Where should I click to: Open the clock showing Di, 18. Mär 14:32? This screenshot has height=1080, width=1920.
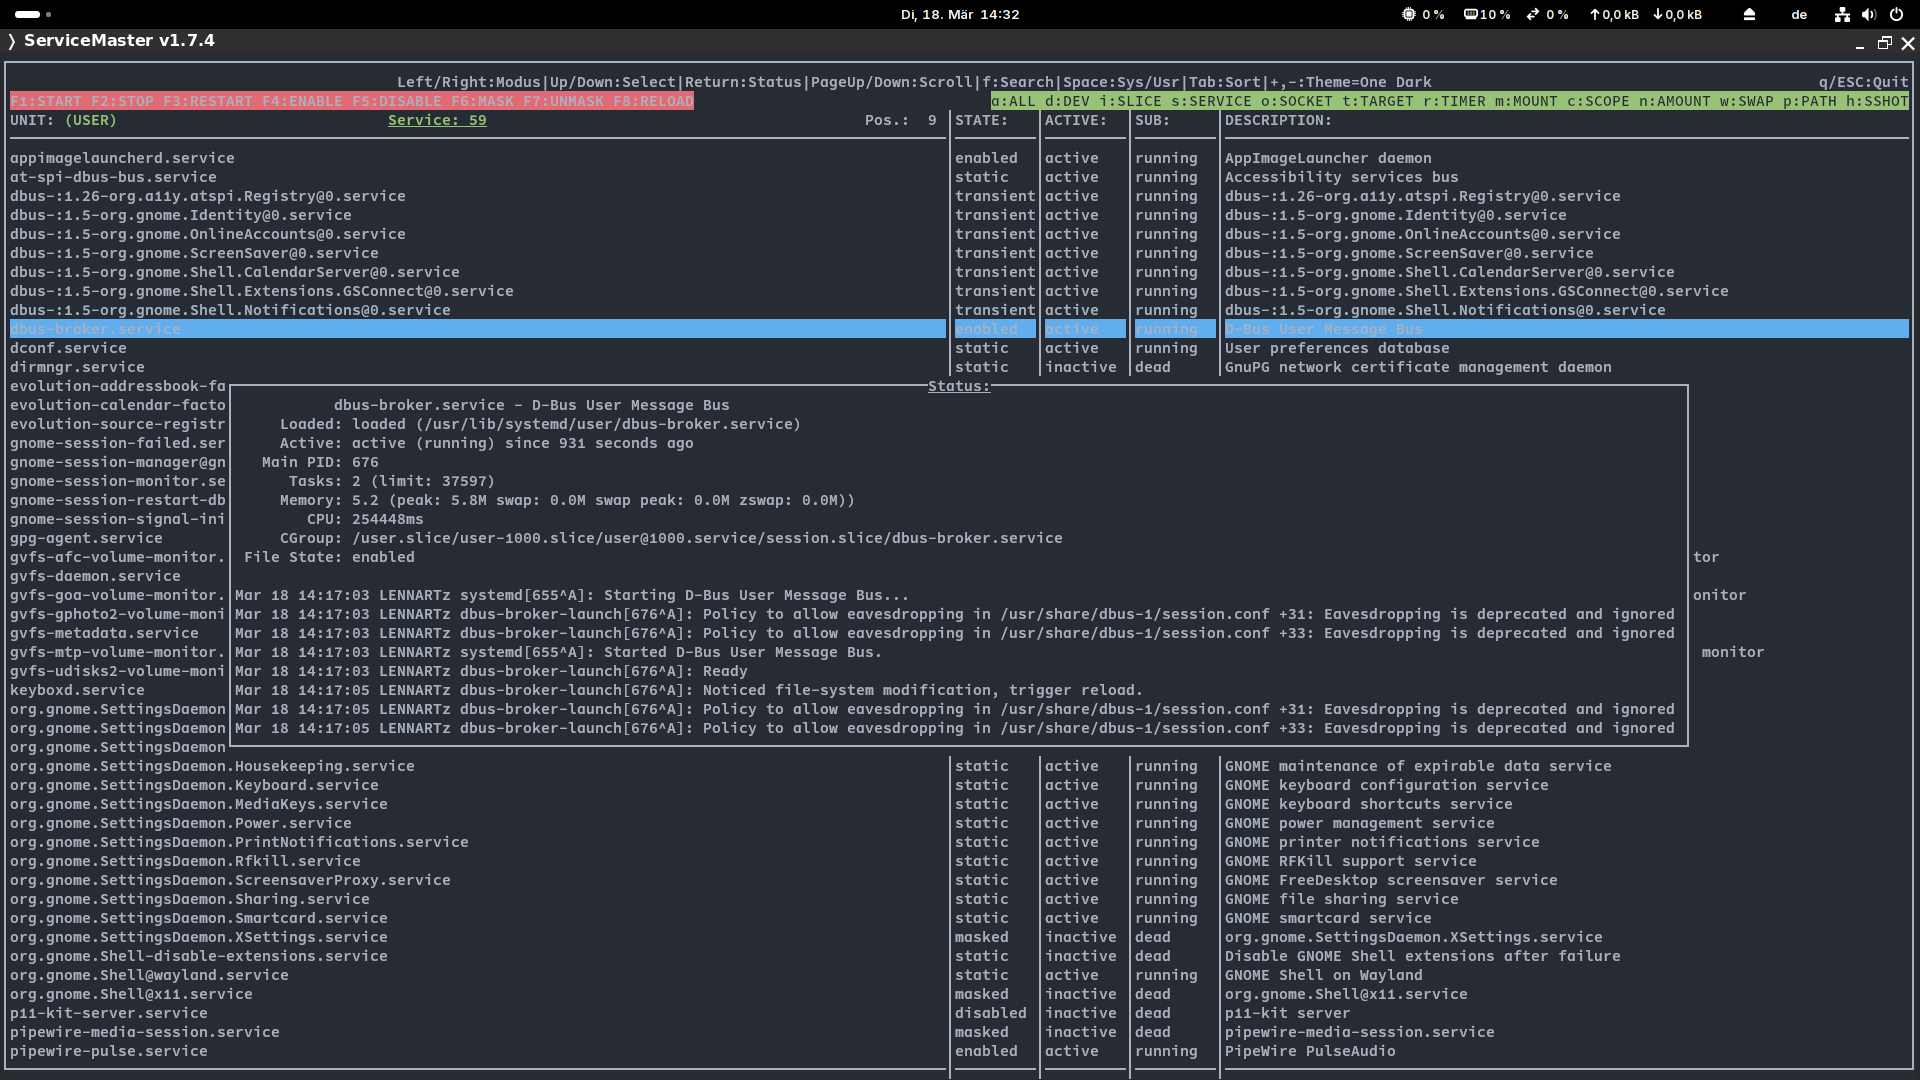[960, 14]
